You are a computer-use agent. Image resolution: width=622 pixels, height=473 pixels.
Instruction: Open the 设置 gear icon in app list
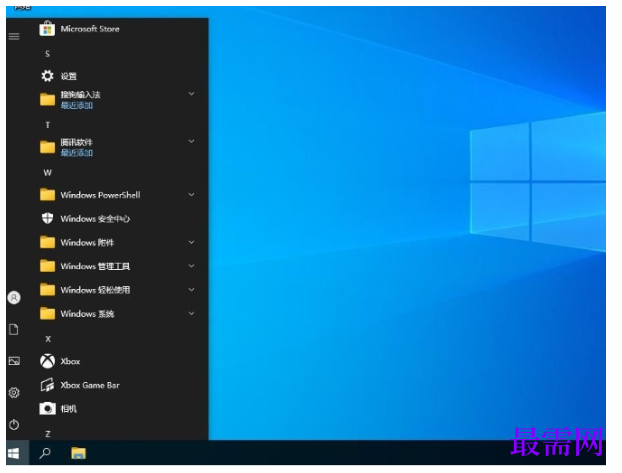tap(48, 76)
